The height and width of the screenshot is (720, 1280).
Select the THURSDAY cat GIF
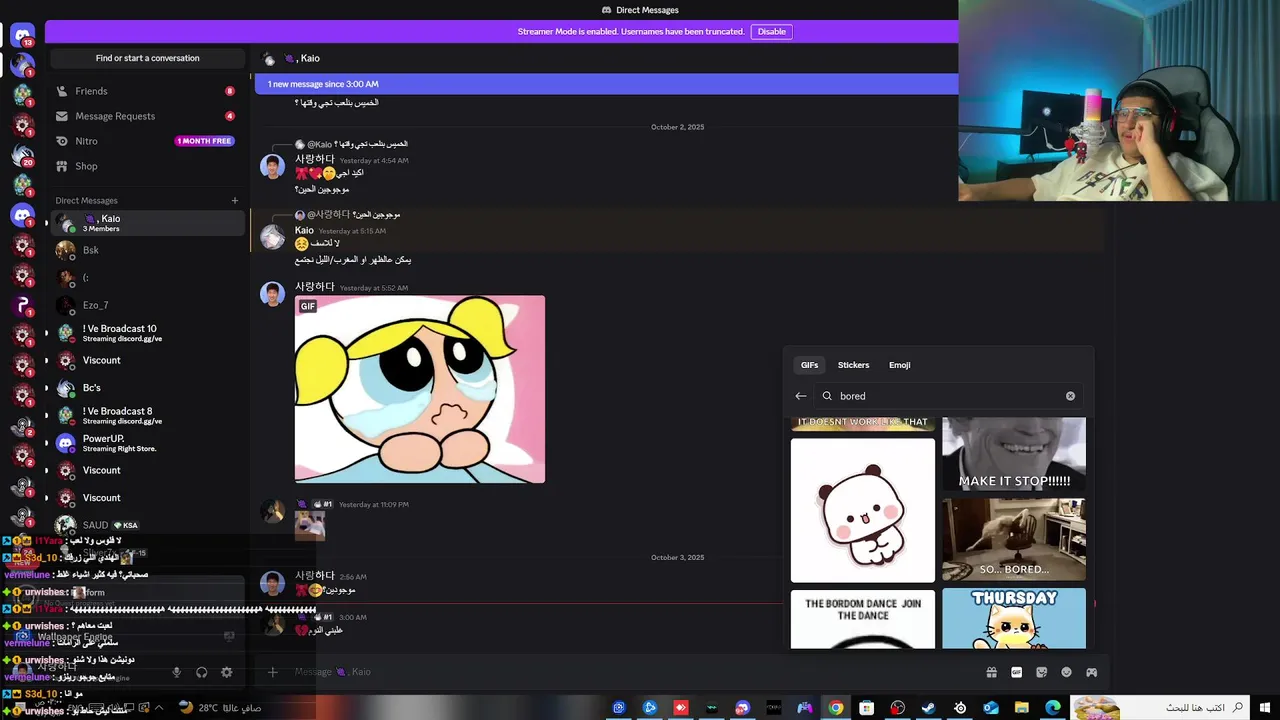click(x=1014, y=618)
